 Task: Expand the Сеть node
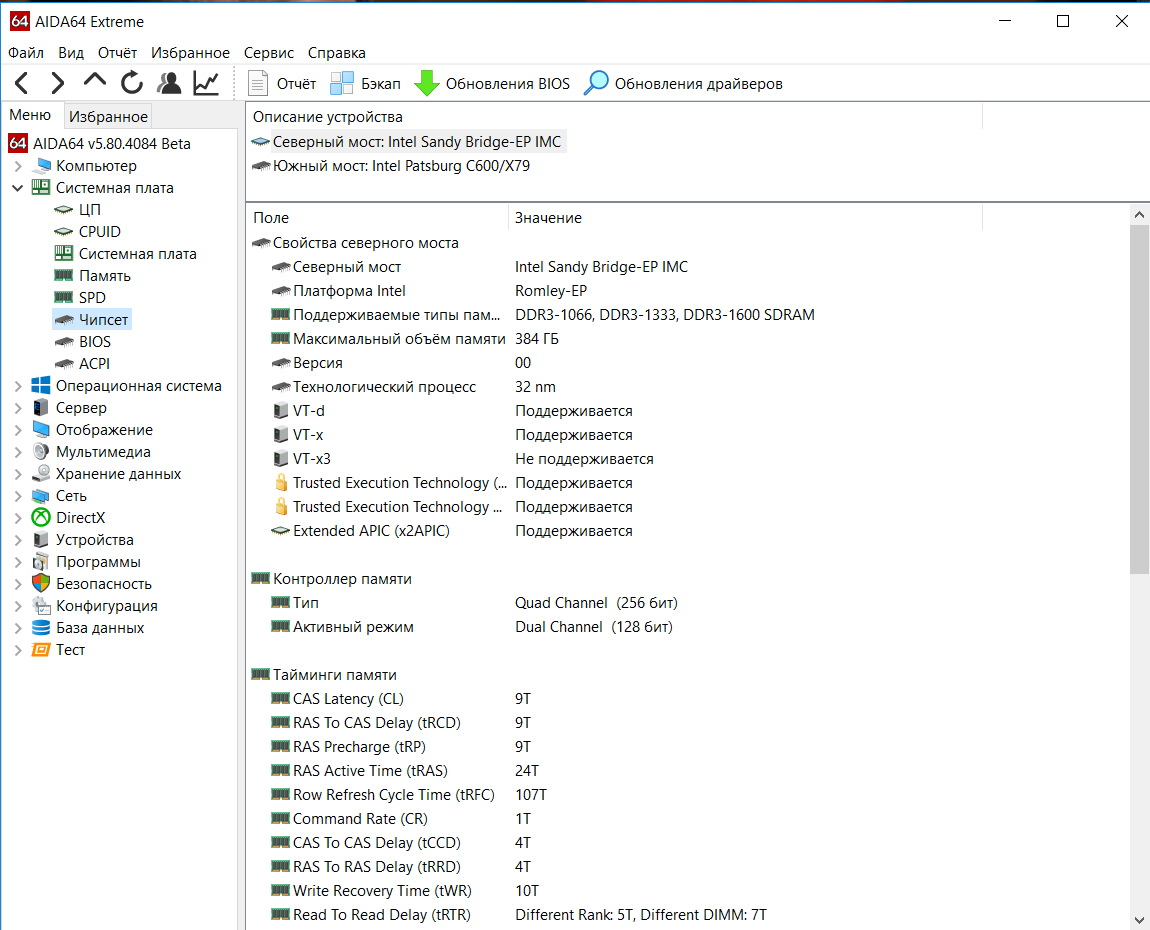(18, 496)
